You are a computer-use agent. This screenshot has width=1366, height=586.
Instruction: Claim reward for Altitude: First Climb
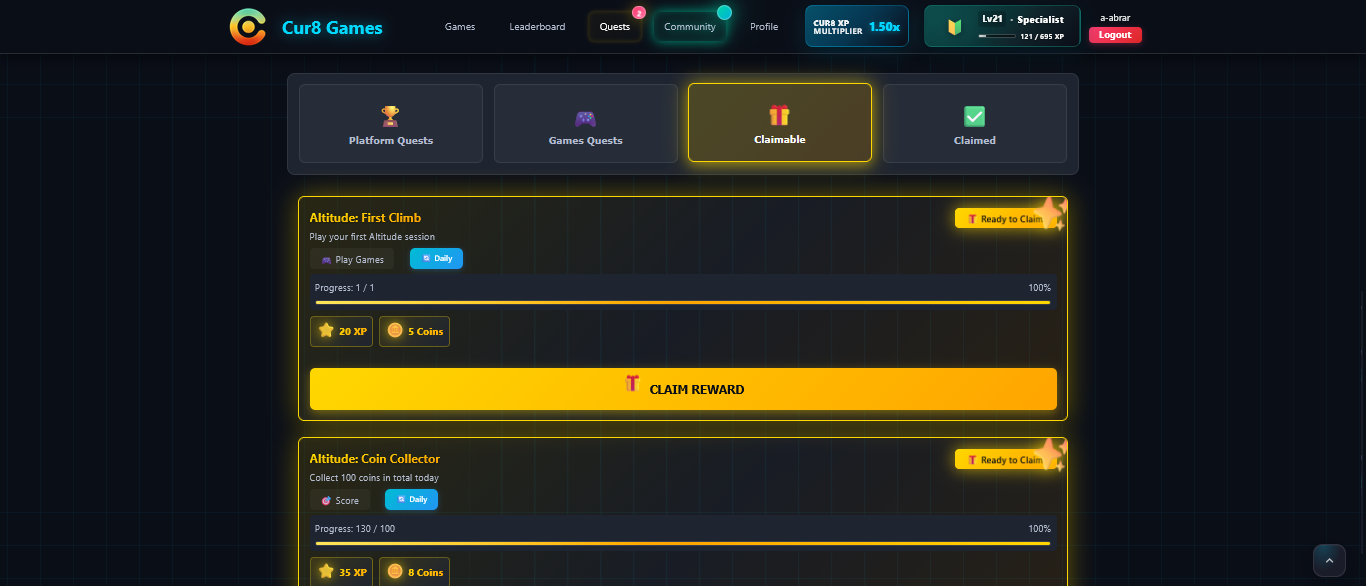[683, 389]
